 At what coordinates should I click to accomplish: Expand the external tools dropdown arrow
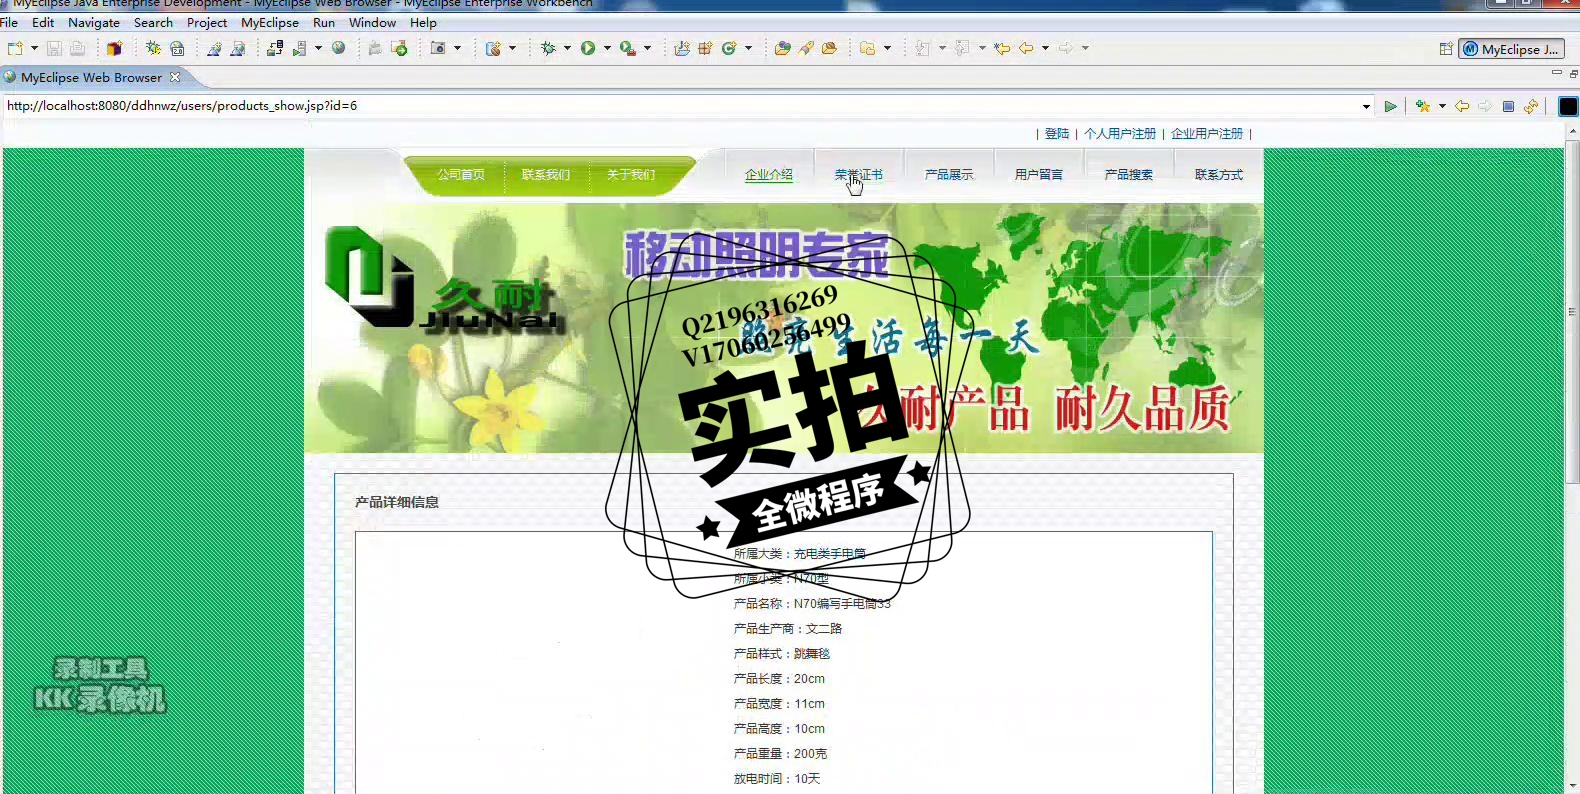click(x=647, y=48)
